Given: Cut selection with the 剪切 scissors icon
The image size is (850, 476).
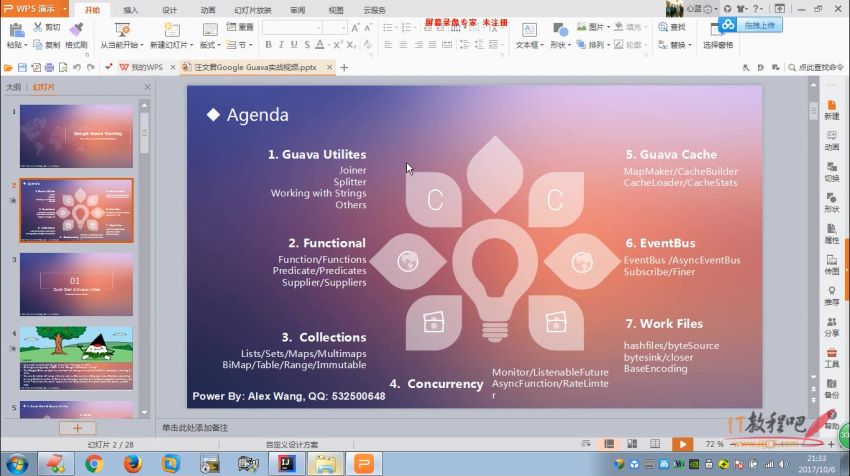Looking at the screenshot, I should pyautogui.click(x=37, y=27).
